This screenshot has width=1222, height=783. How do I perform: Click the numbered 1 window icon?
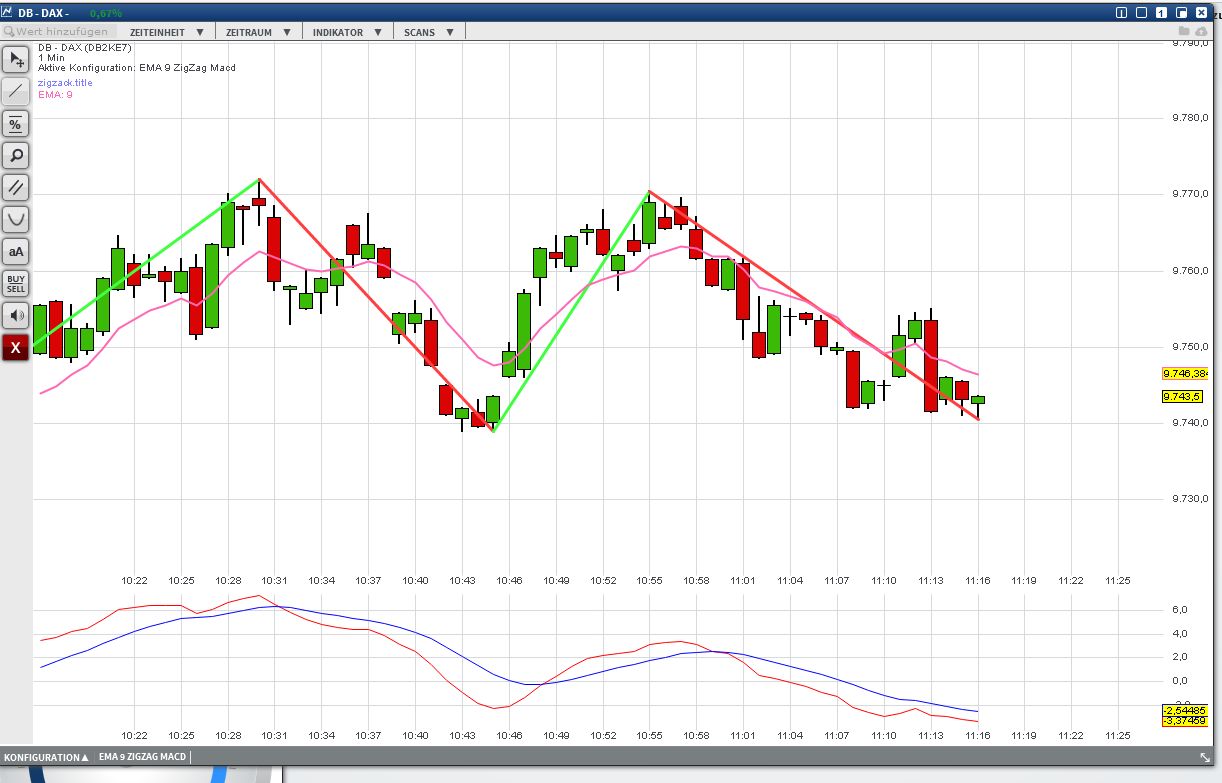click(1161, 12)
